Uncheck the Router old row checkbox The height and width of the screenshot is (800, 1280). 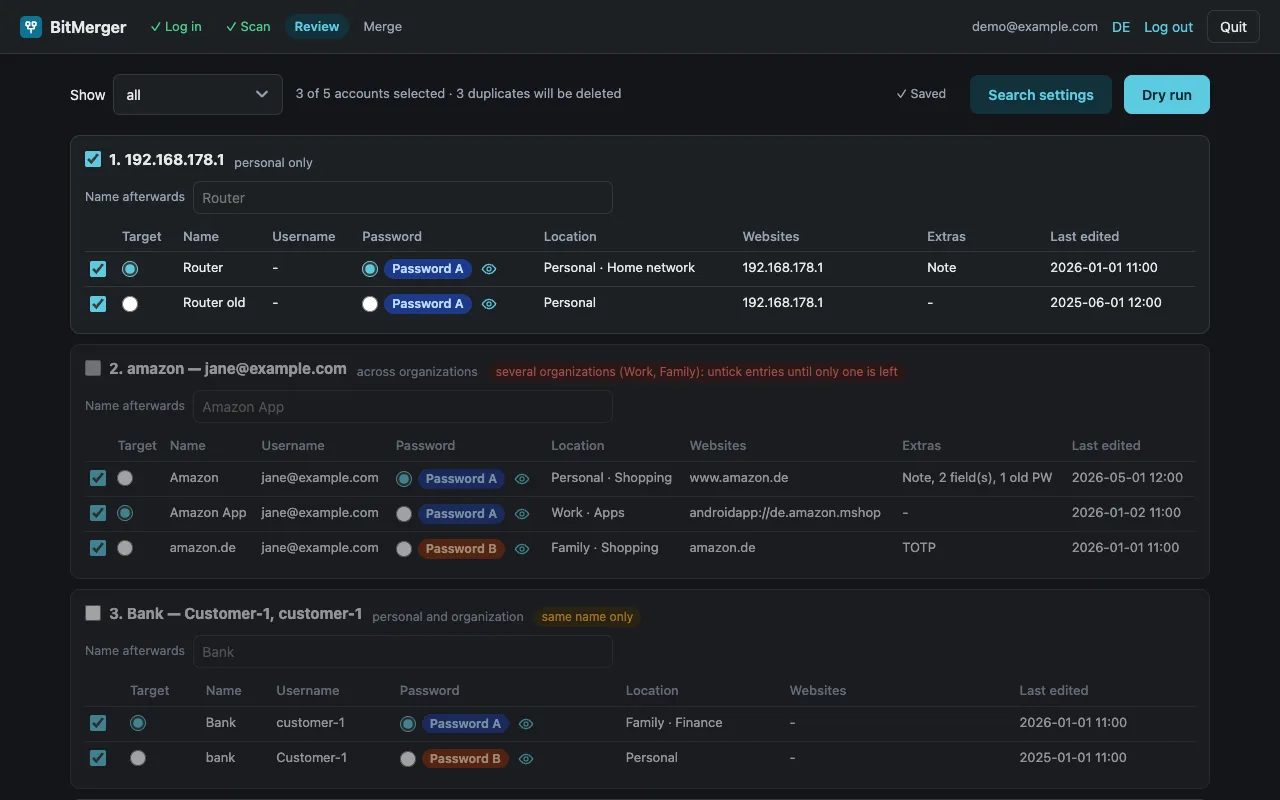(x=98, y=304)
